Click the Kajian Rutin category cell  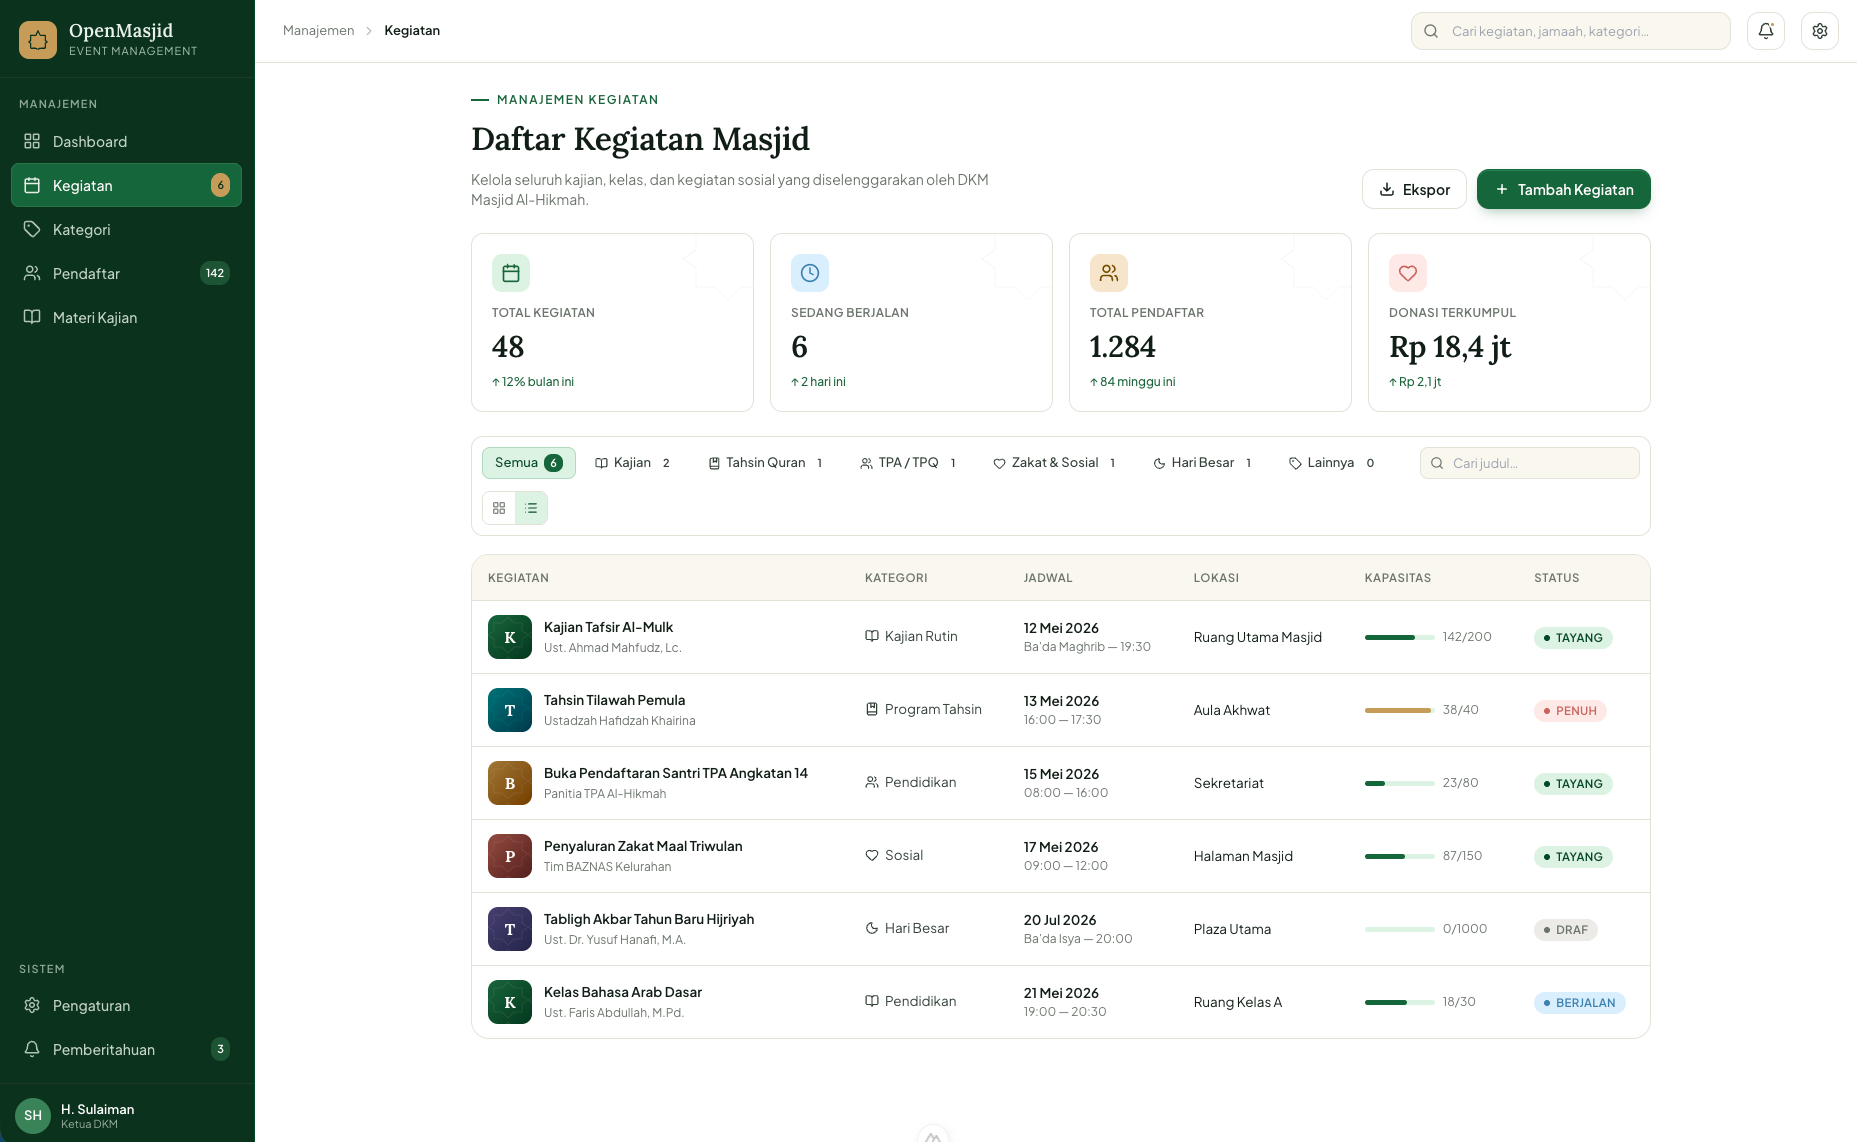click(x=911, y=636)
